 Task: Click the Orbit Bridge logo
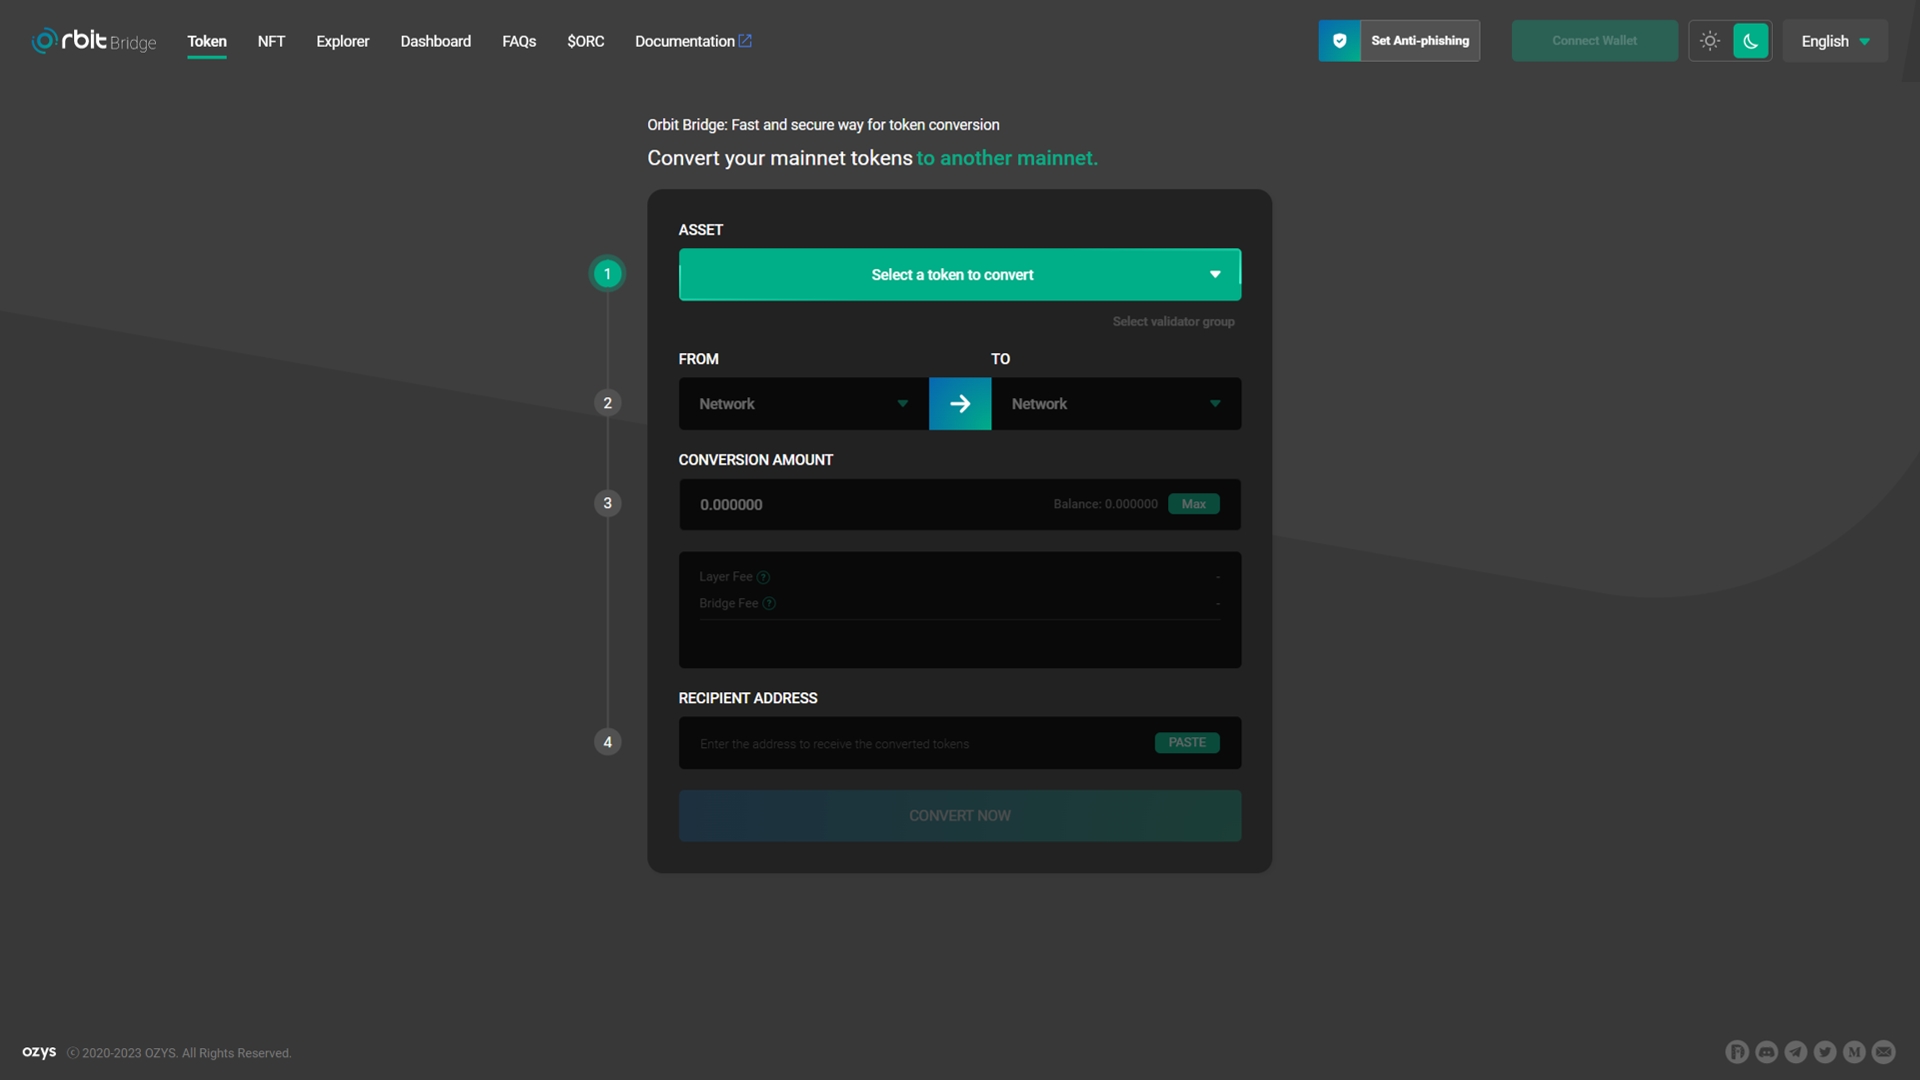click(93, 41)
